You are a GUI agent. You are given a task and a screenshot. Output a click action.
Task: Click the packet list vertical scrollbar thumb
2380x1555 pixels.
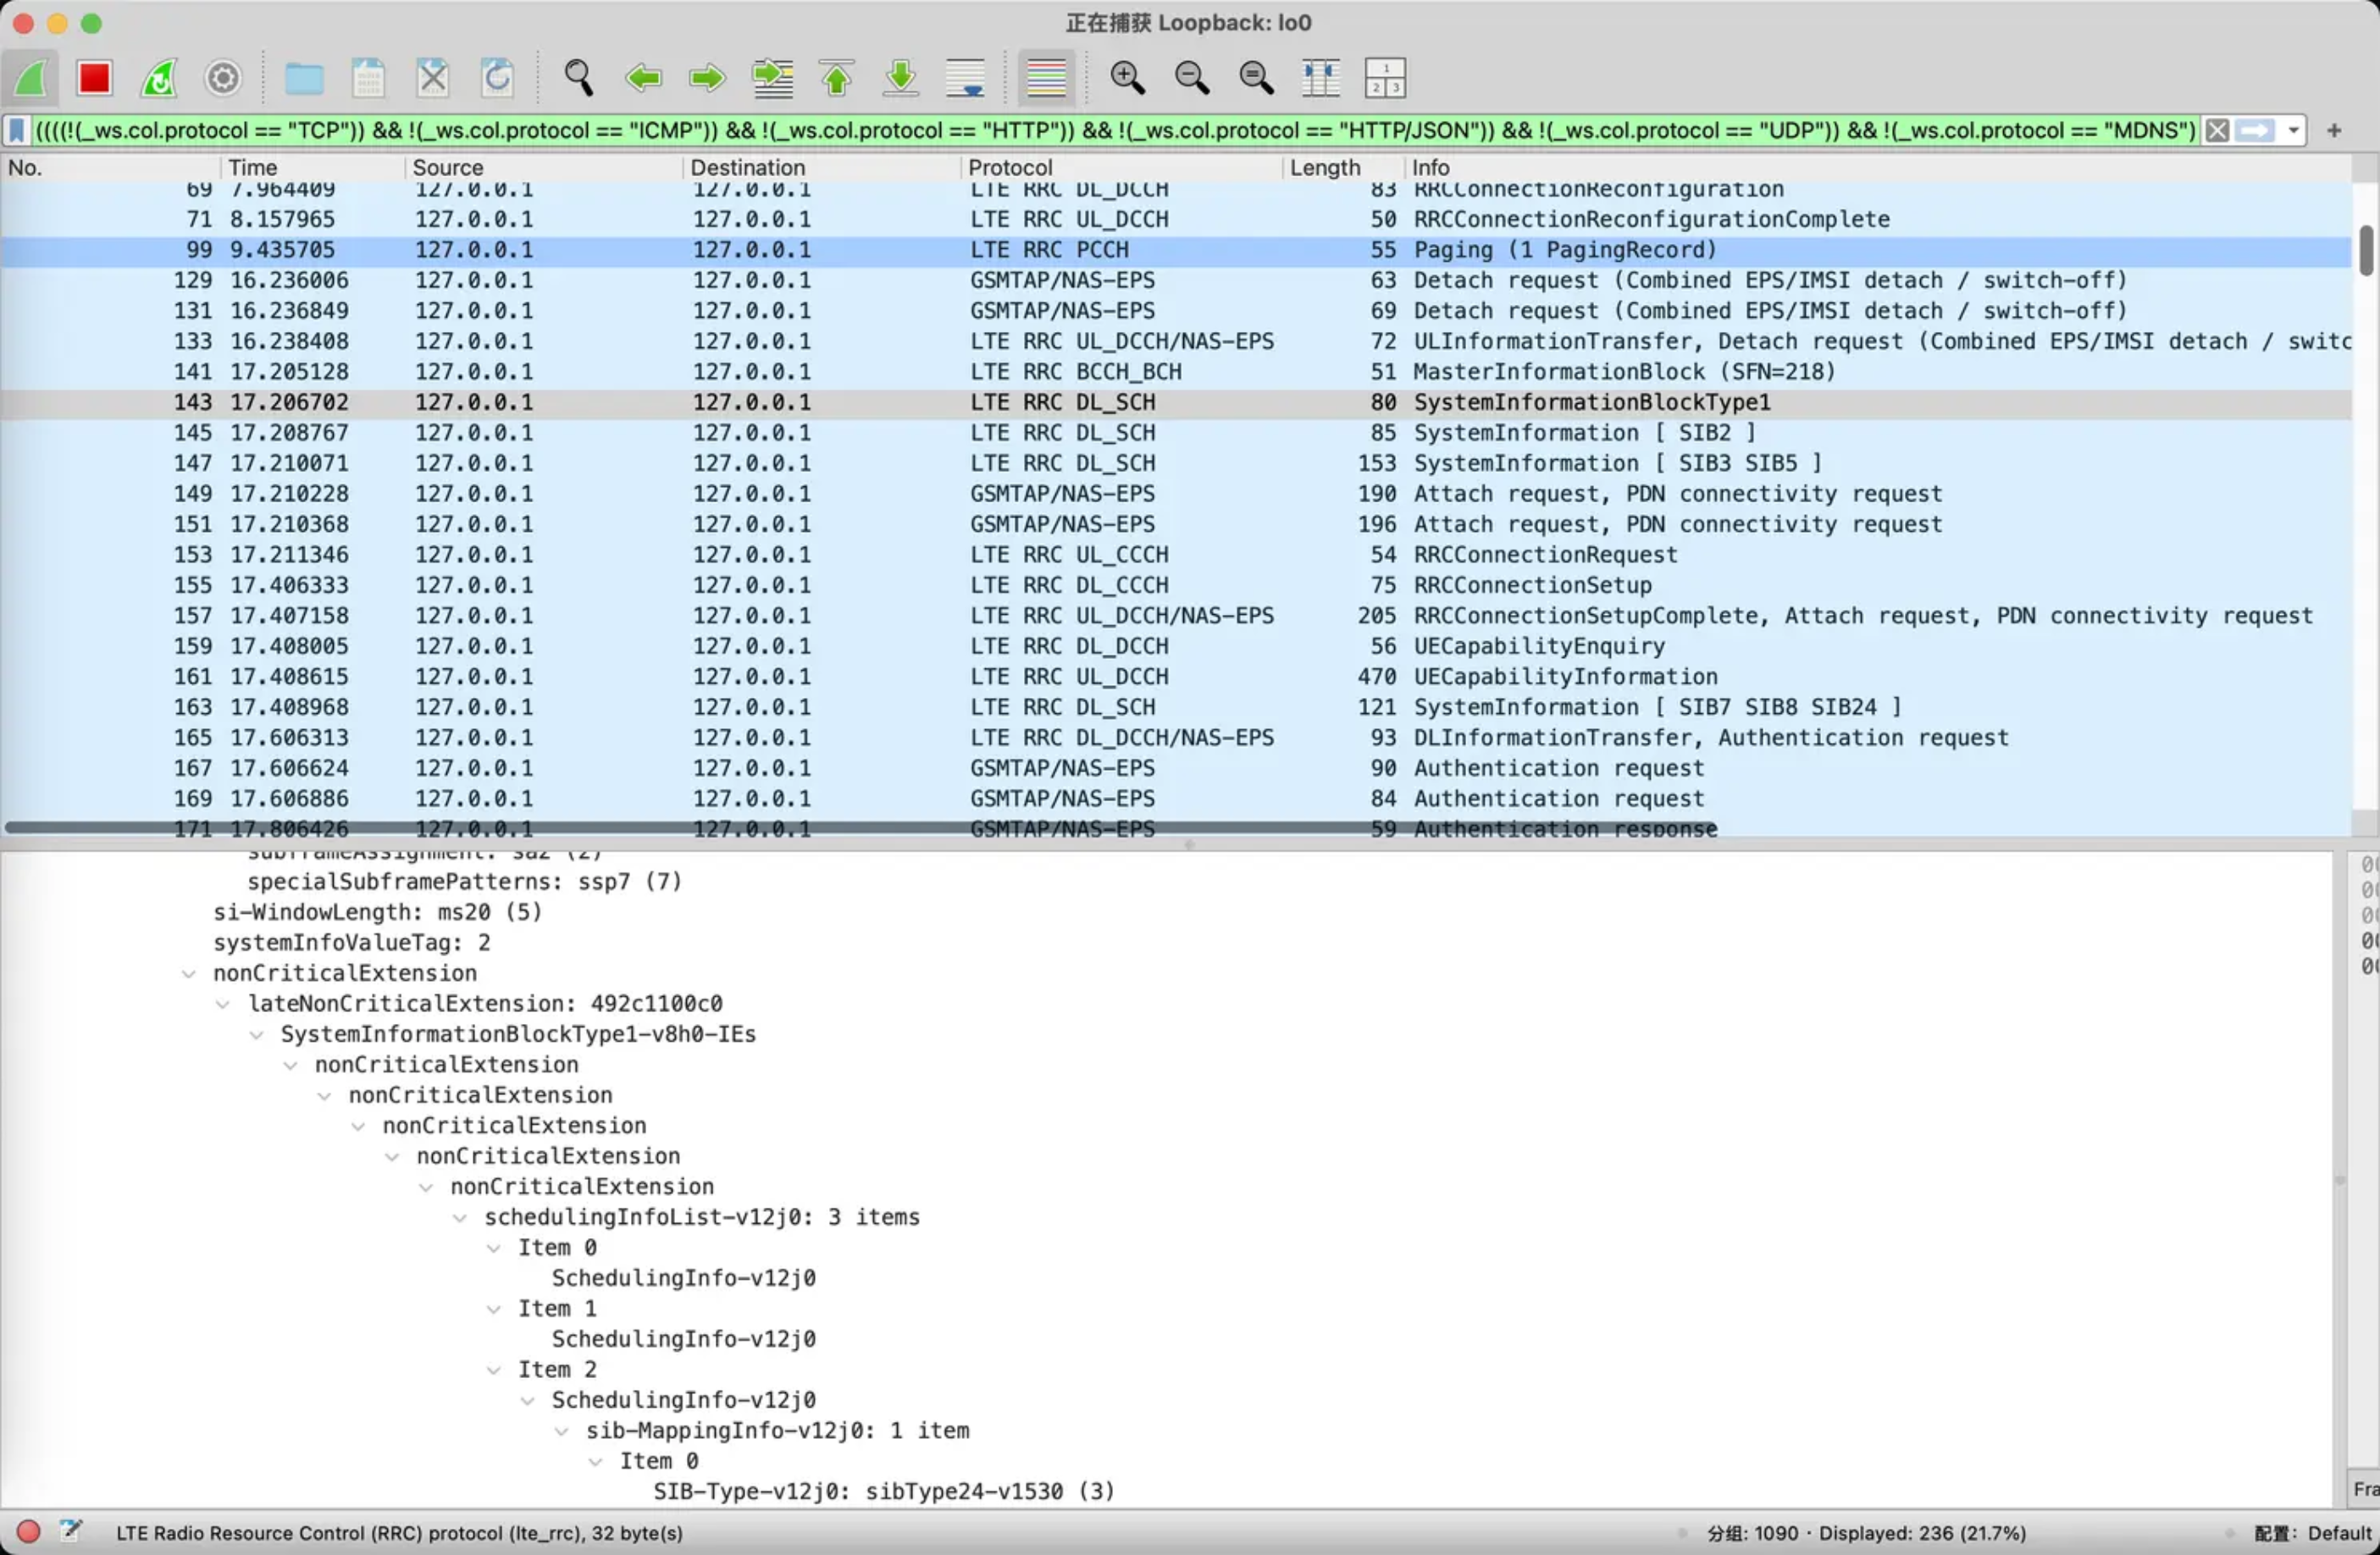pyautogui.click(x=2365, y=250)
